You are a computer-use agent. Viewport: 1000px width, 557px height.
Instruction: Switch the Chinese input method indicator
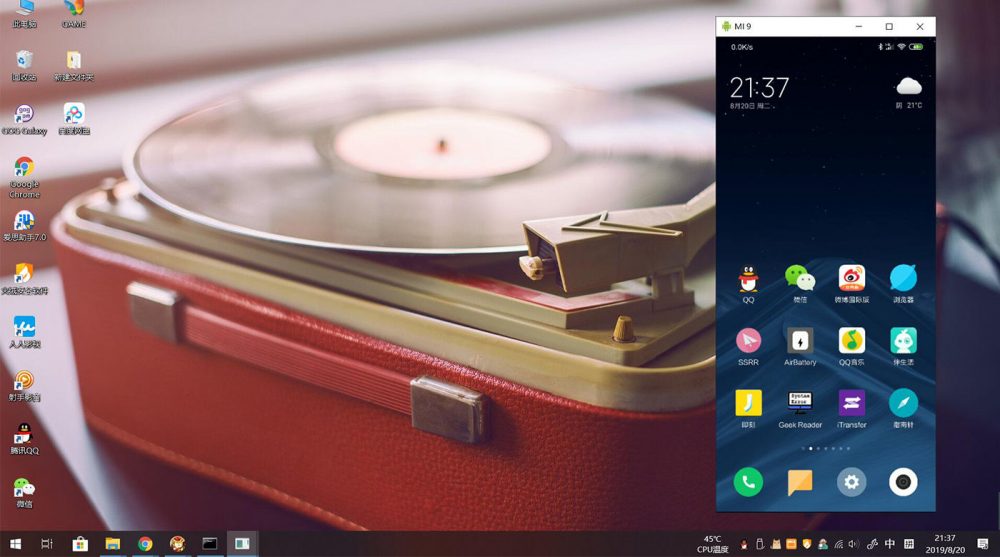coord(890,544)
